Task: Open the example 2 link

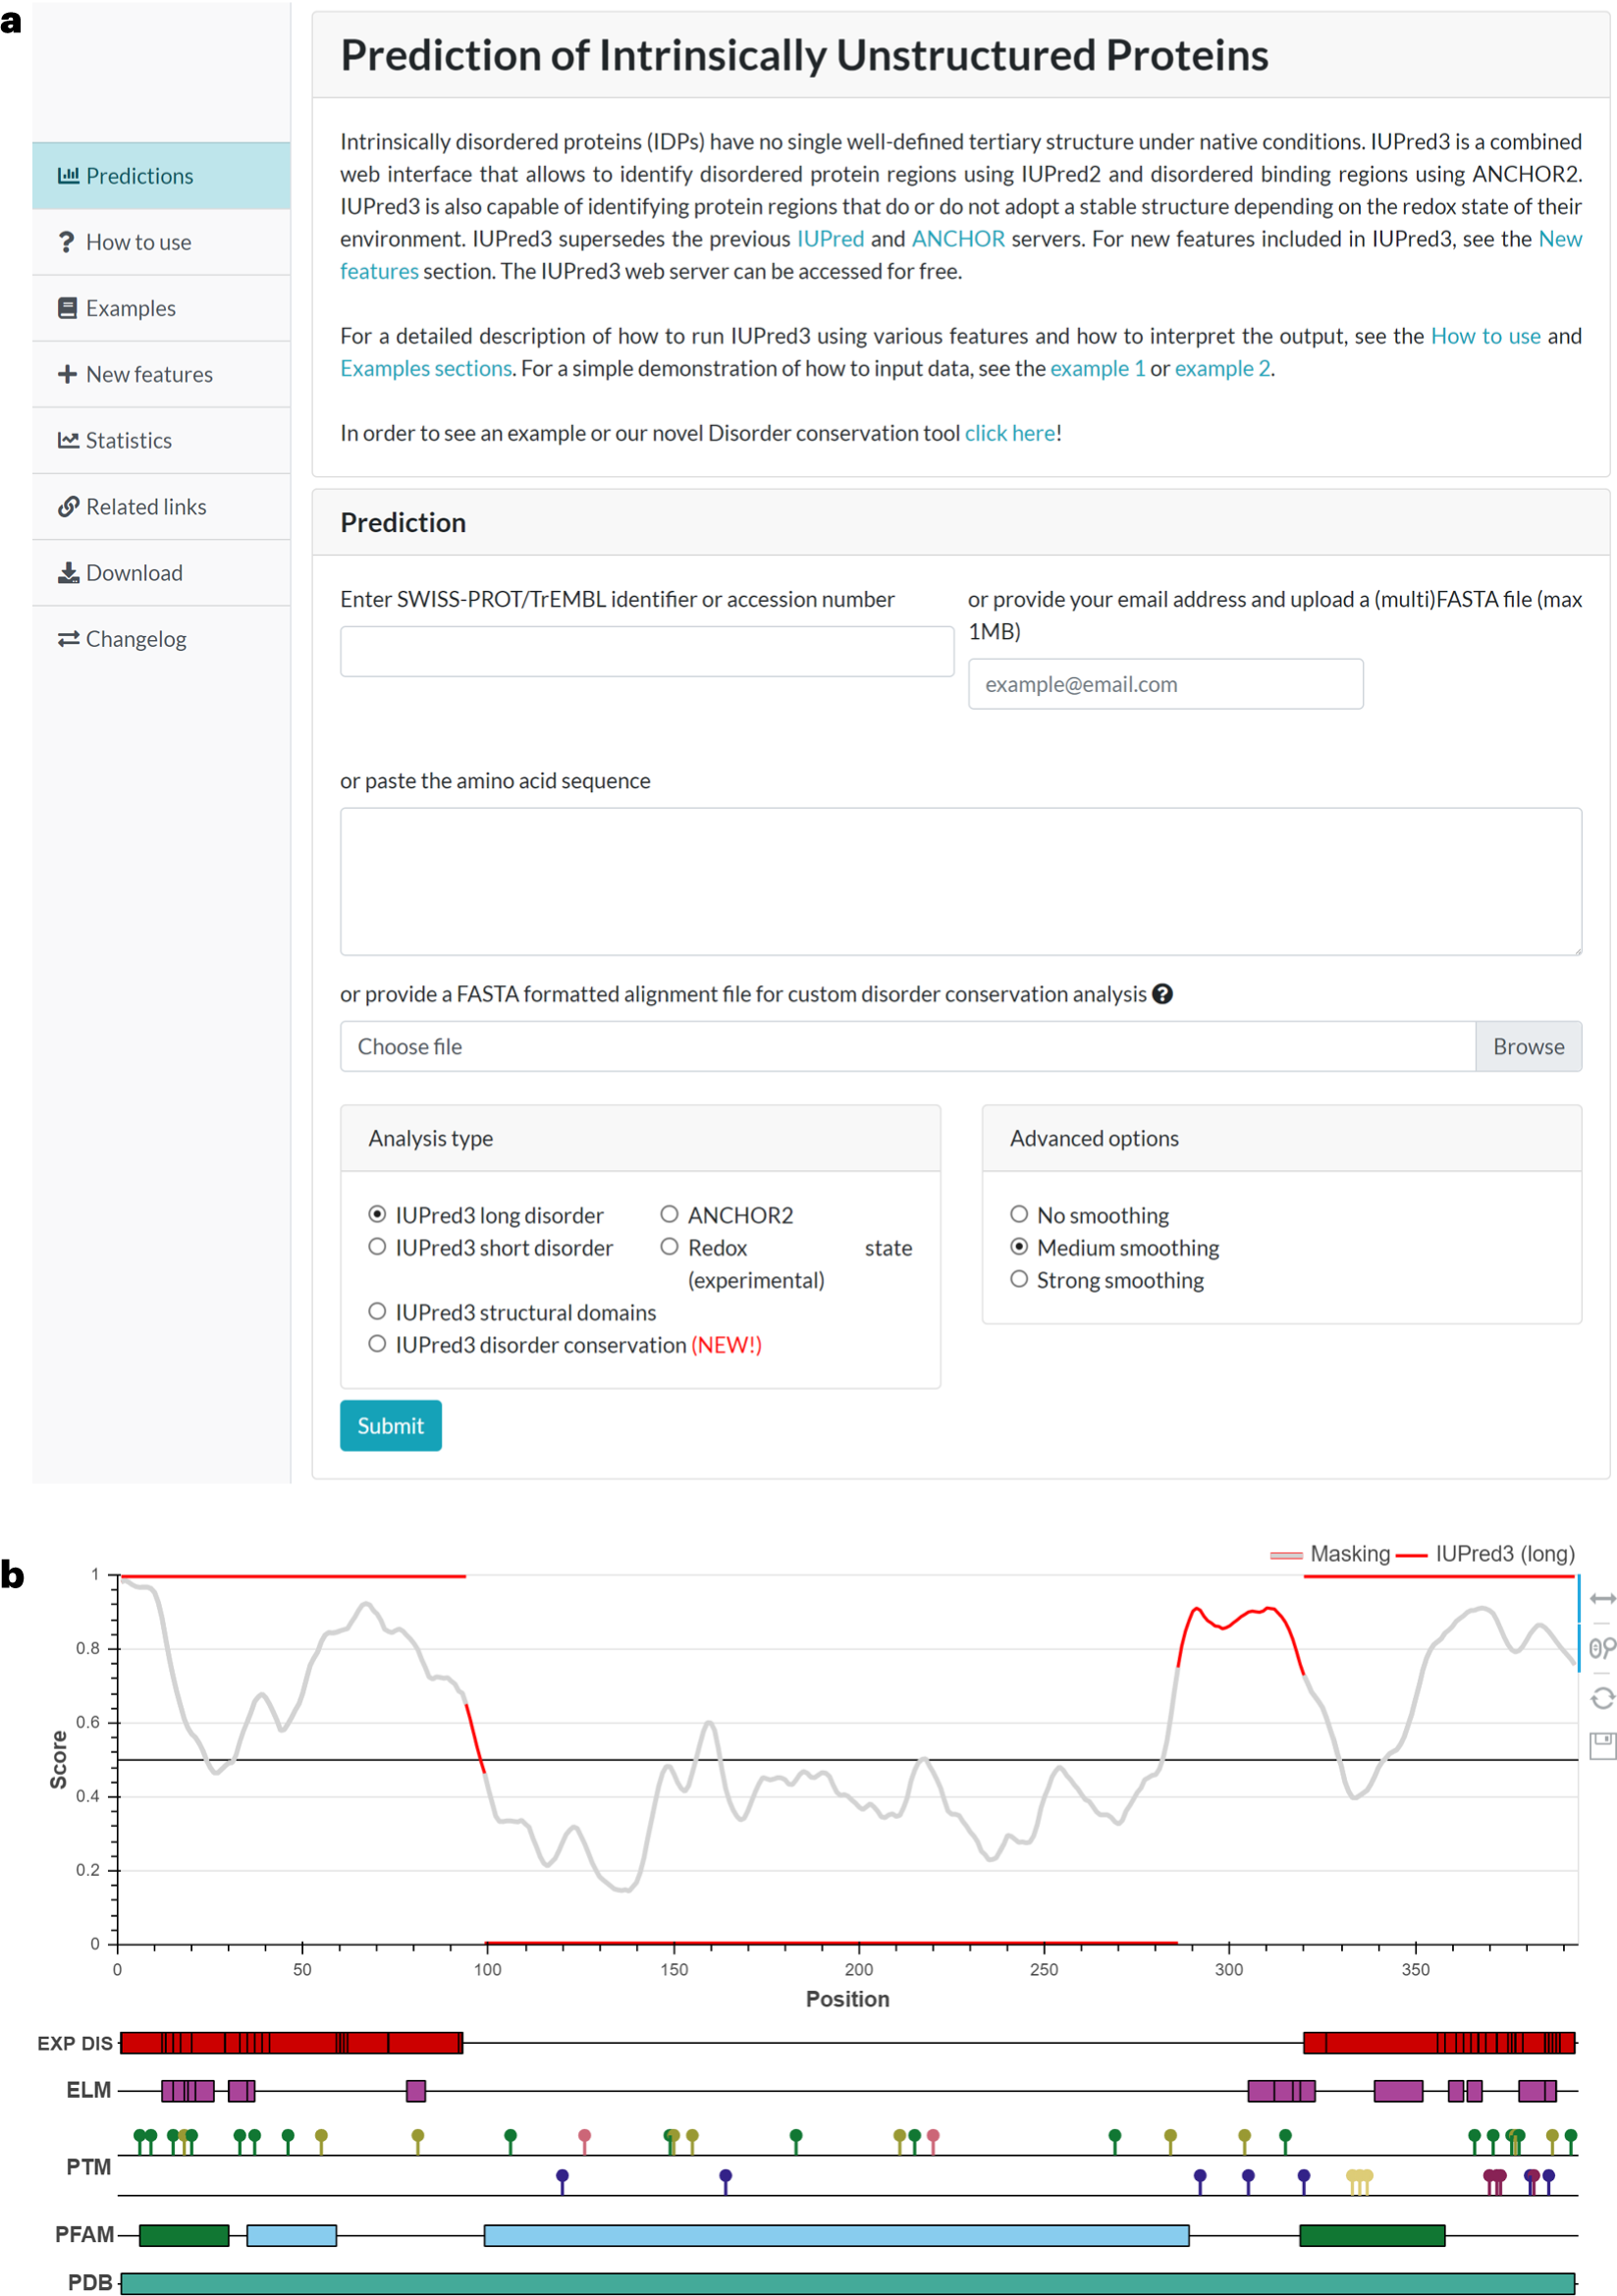Action: click(x=1222, y=368)
